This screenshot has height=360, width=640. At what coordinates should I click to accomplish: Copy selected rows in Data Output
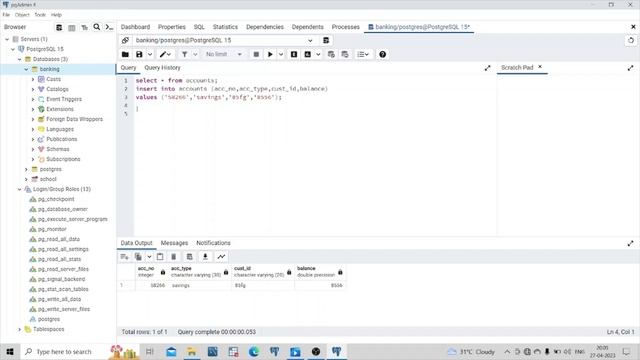(x=138, y=257)
